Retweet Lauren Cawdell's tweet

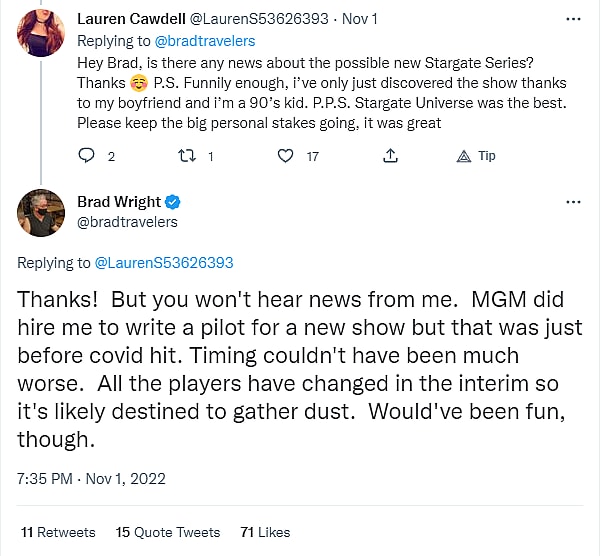tap(185, 156)
